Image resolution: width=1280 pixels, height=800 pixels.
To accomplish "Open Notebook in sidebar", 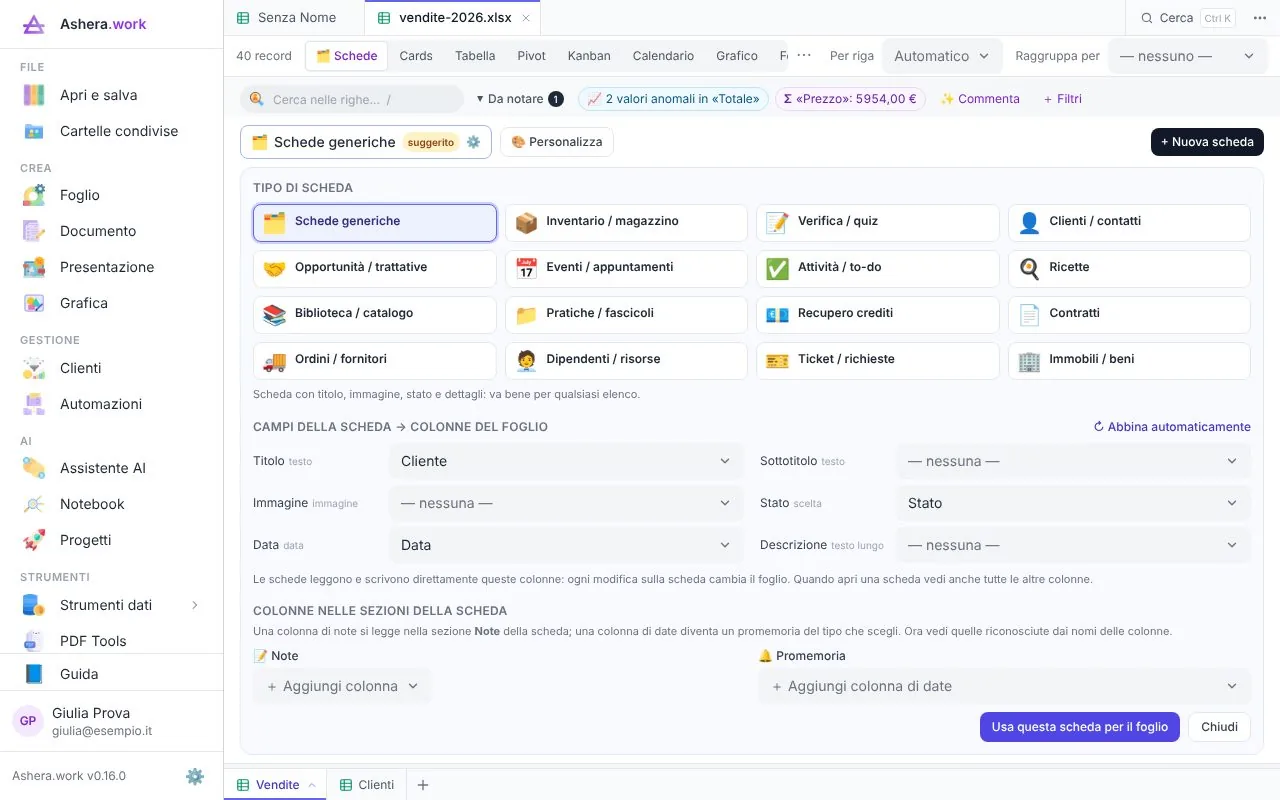I will 111,504.
